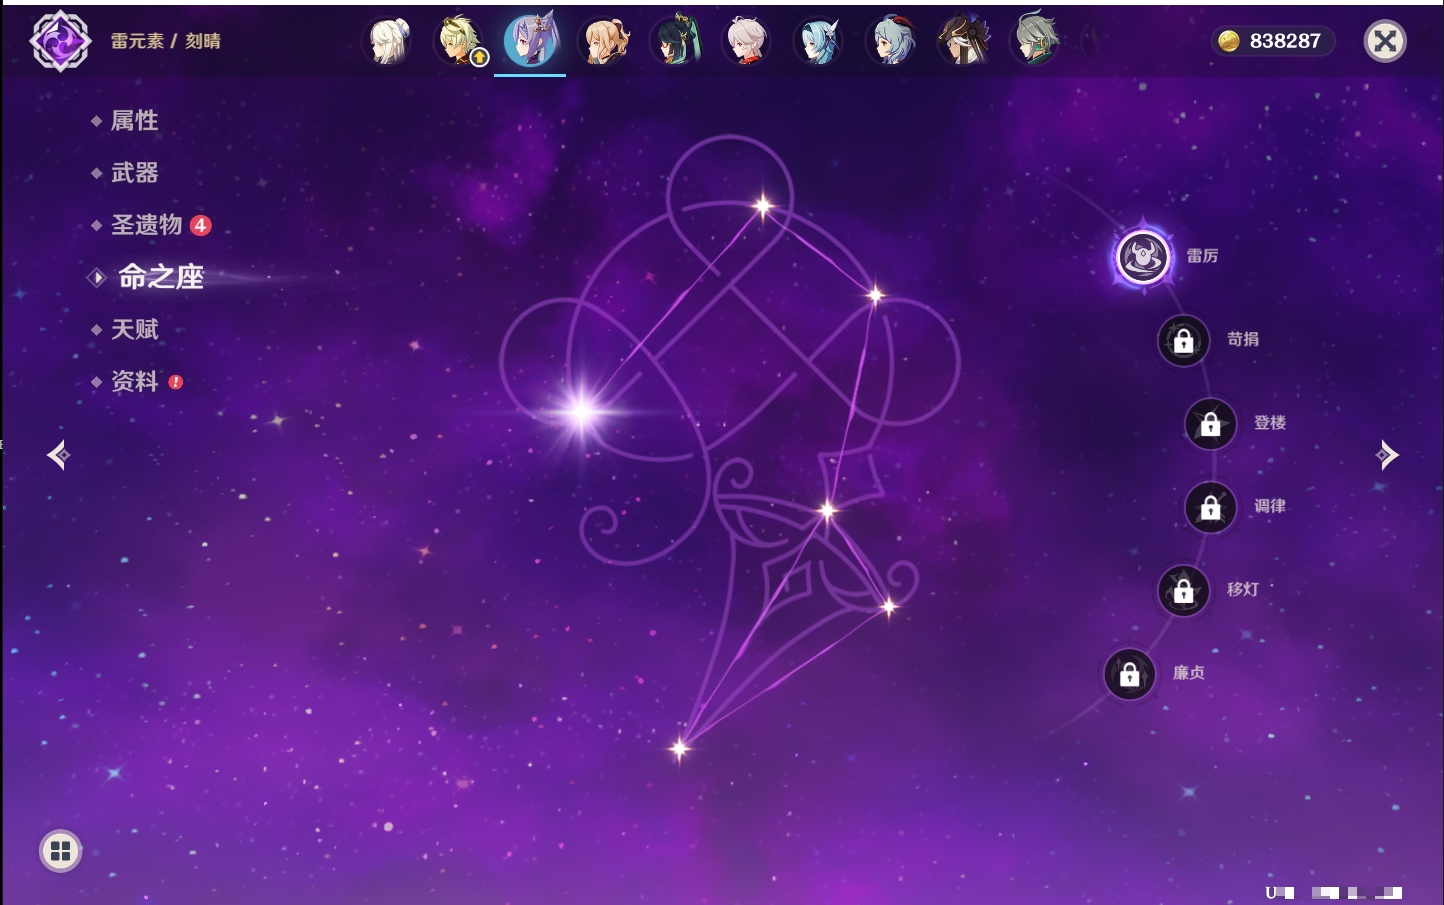
Task: Close the character screen with X
Action: coord(1385,41)
